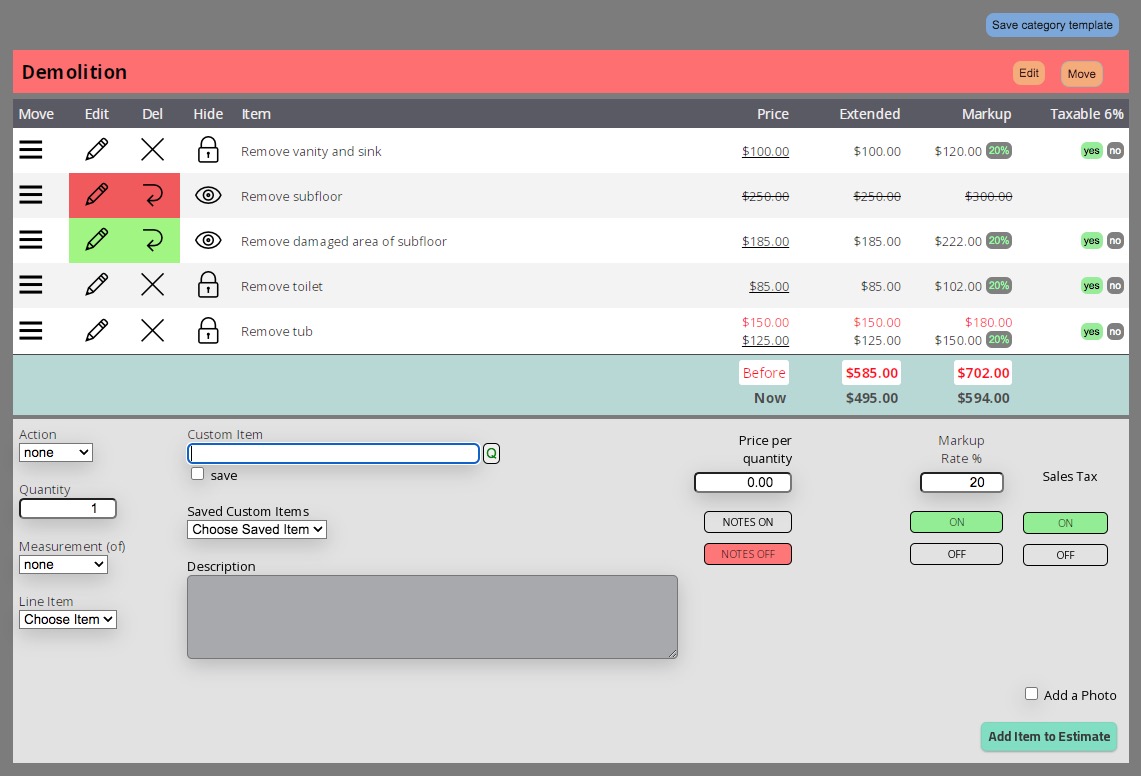Delete the Remove toilet line item
Image resolution: width=1141 pixels, height=776 pixels.
(152, 284)
